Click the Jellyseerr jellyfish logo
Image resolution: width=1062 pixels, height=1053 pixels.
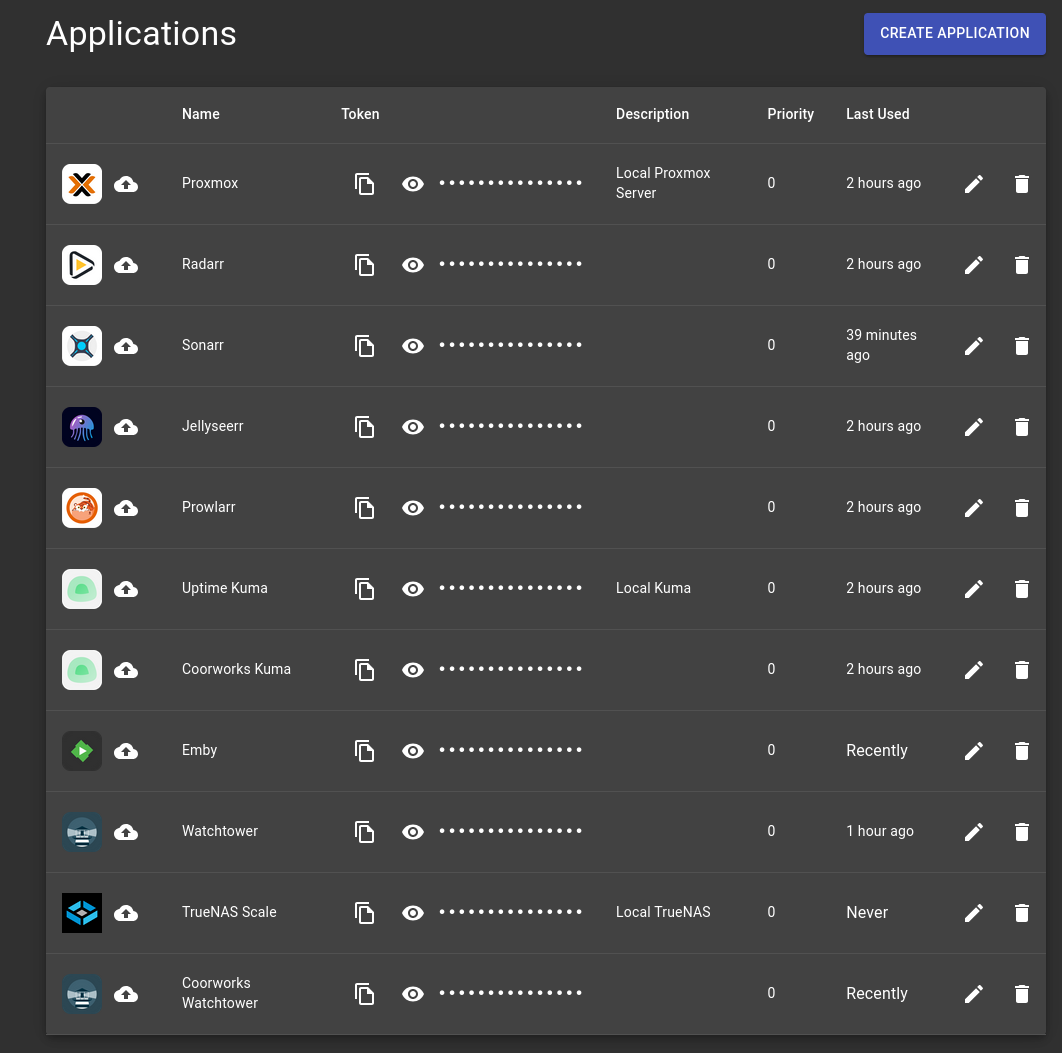[x=82, y=427]
